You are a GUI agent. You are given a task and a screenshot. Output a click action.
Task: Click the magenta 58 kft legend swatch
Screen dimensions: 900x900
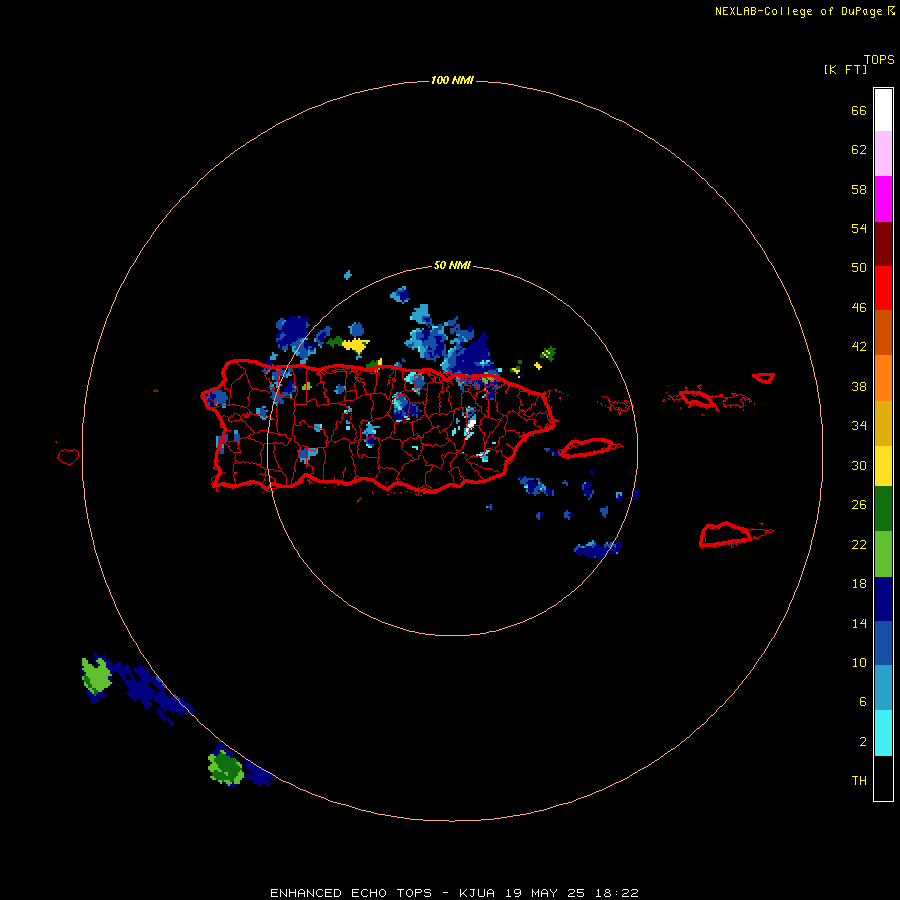(x=883, y=199)
